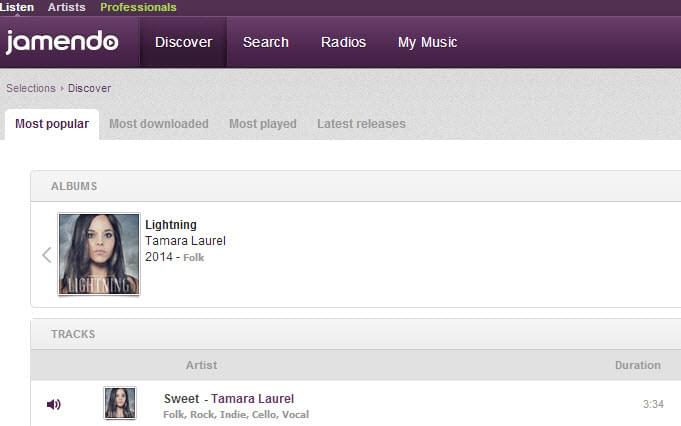Click the Artists link at top
Image resolution: width=681 pixels, height=426 pixels.
[x=67, y=7]
